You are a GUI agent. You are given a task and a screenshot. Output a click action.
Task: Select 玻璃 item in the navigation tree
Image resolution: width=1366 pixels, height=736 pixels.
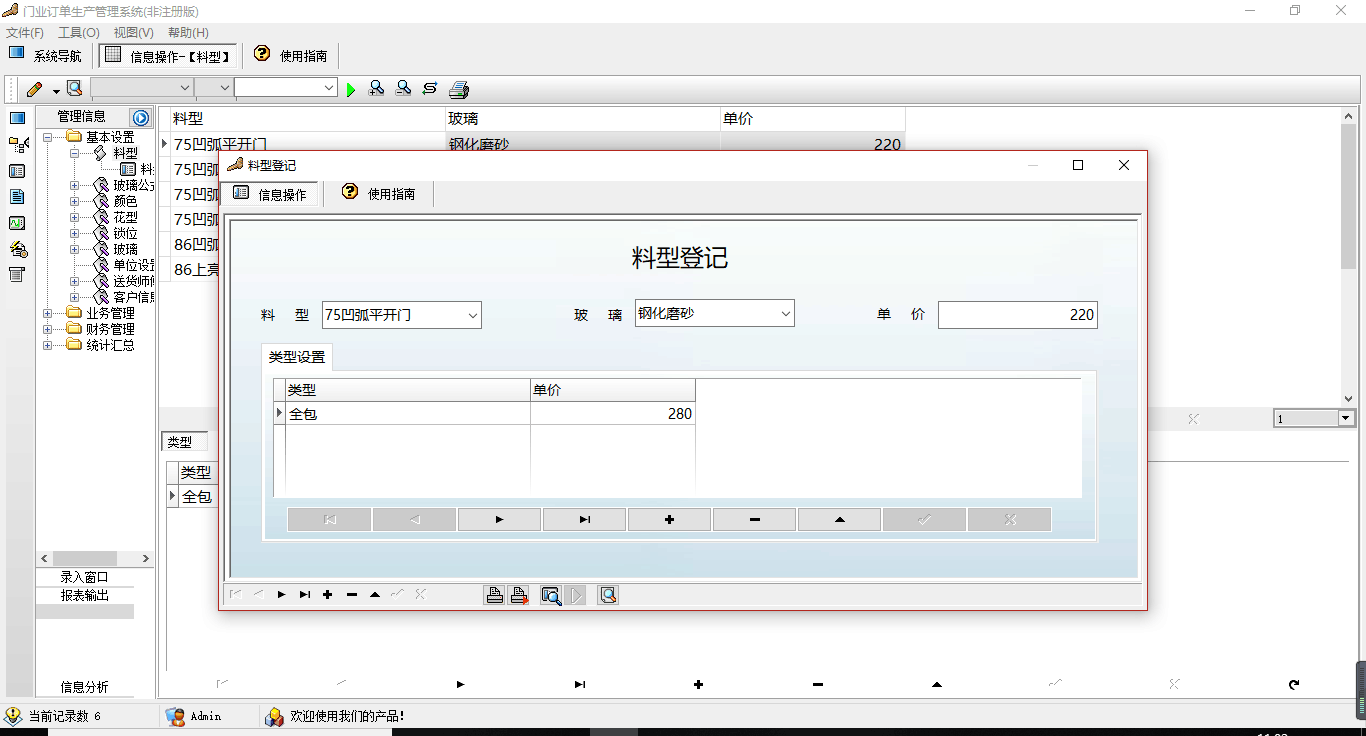click(x=126, y=249)
